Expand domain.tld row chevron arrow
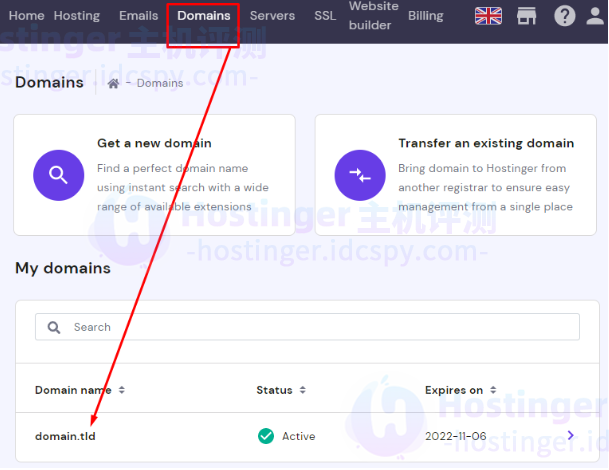The image size is (609, 470). click(x=571, y=436)
